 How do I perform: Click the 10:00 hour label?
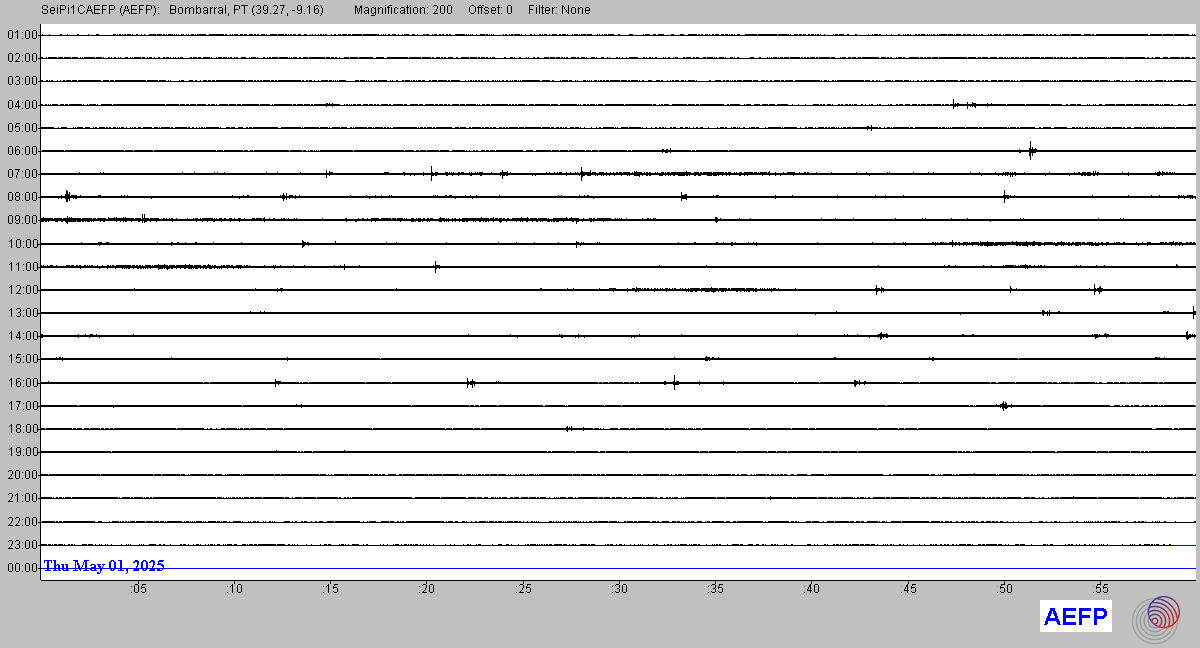coord(22,244)
